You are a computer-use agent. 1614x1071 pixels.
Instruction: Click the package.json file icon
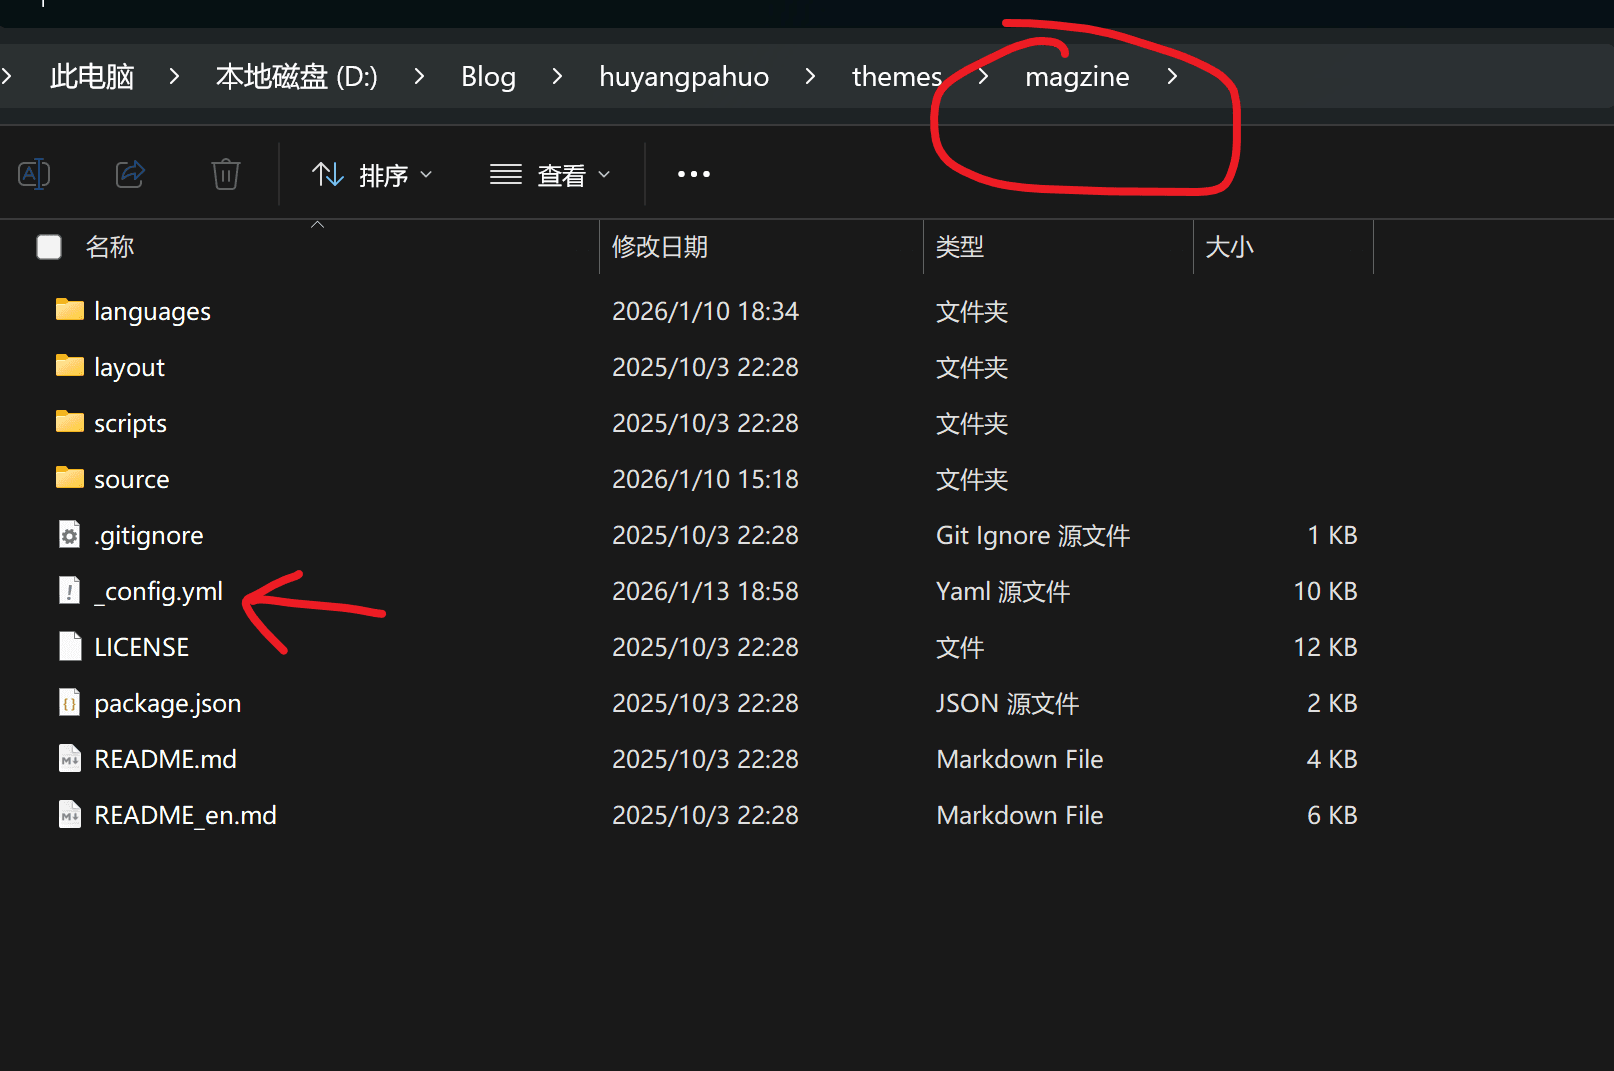click(x=69, y=703)
